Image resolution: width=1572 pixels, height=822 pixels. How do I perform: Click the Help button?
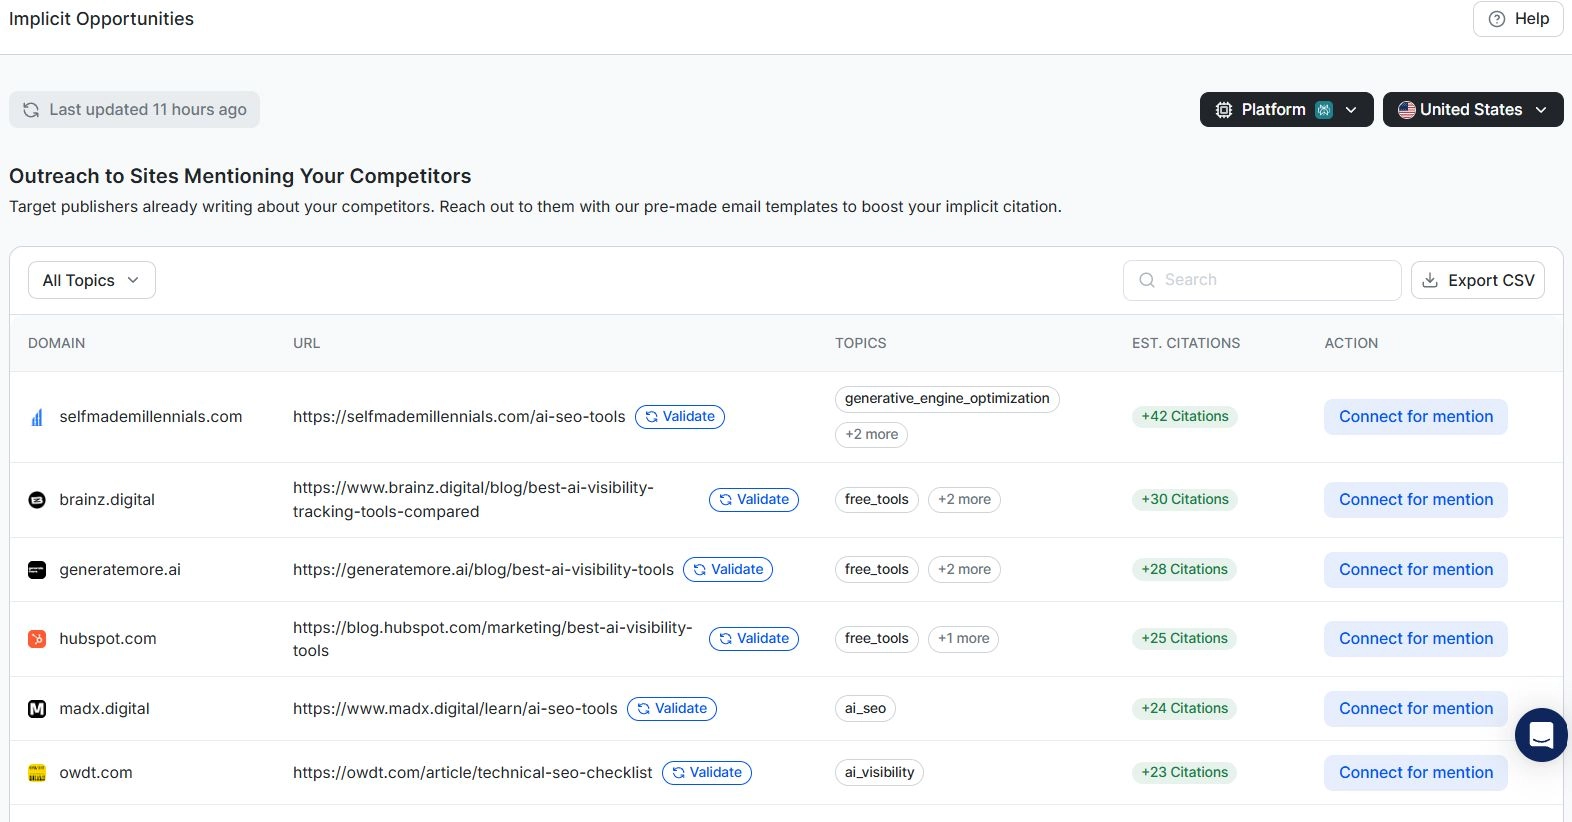(1517, 19)
